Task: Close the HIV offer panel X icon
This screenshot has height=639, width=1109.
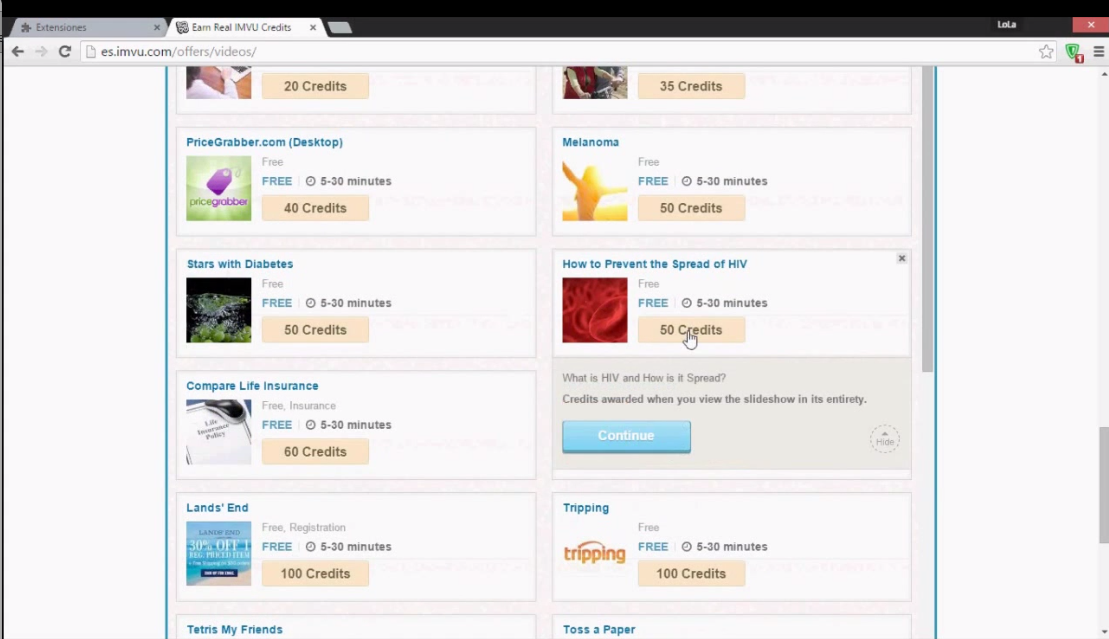Action: 902,258
